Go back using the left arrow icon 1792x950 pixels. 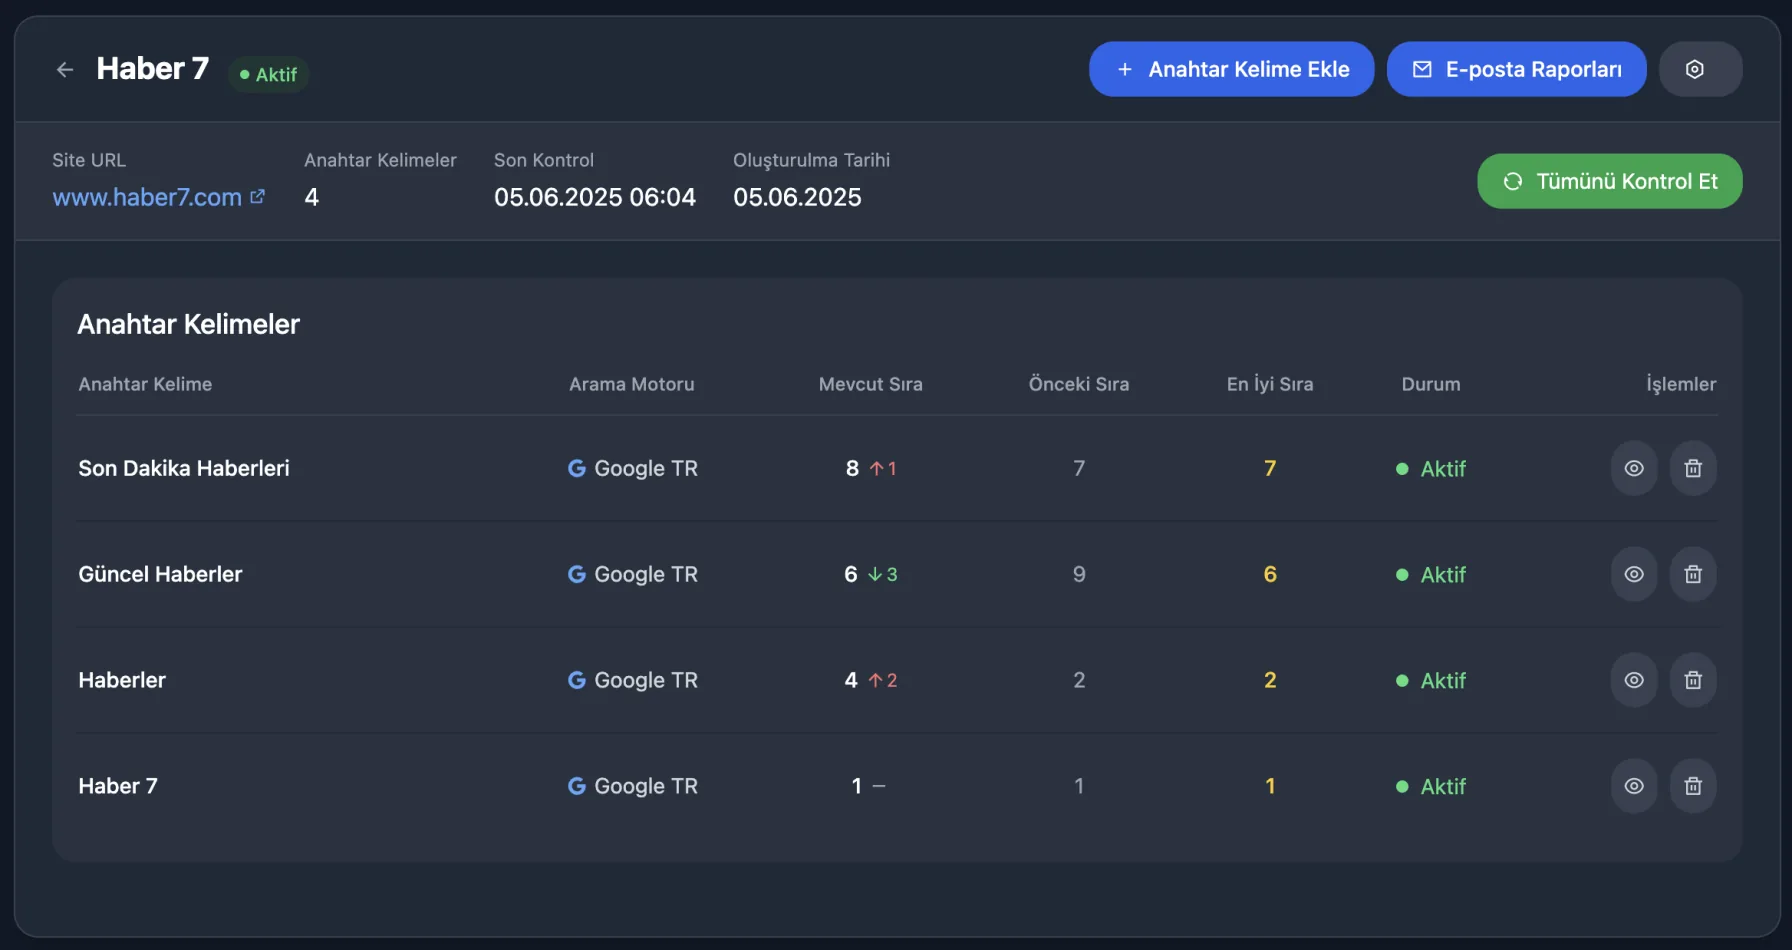click(65, 69)
